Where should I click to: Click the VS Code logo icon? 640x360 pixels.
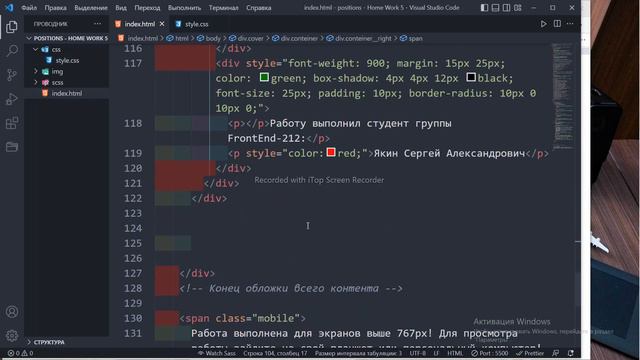[9, 7]
